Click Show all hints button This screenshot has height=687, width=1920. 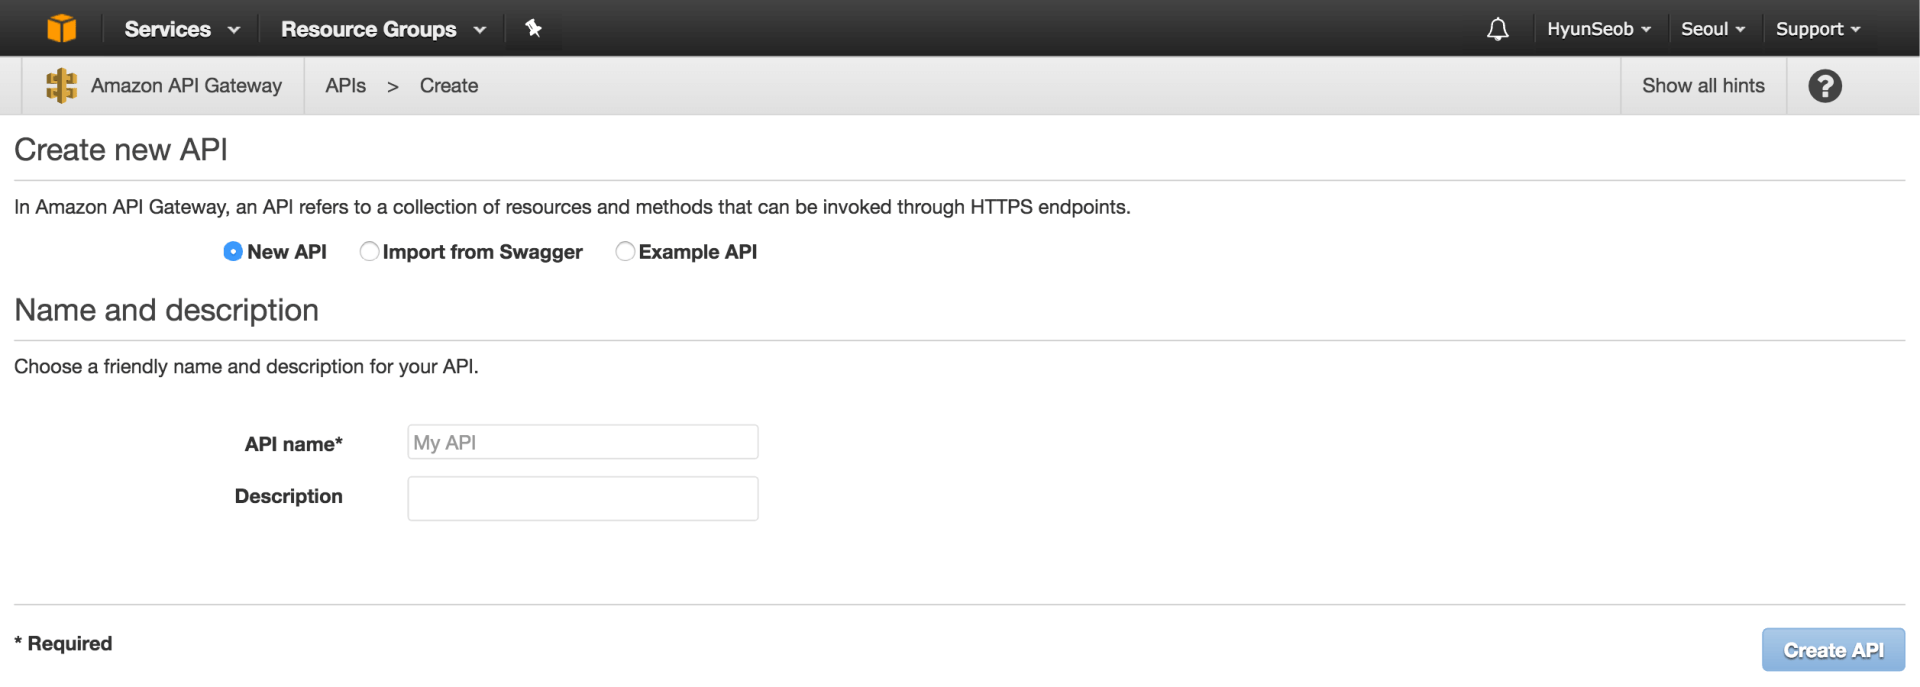pos(1703,86)
